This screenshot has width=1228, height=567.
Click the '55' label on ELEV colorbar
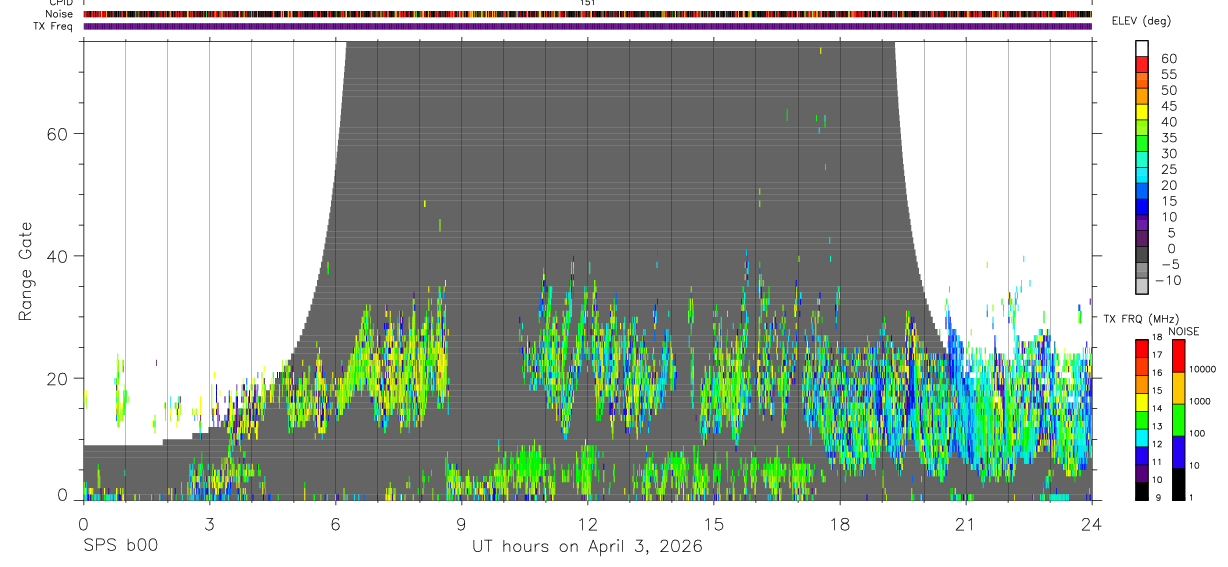(x=1168, y=74)
